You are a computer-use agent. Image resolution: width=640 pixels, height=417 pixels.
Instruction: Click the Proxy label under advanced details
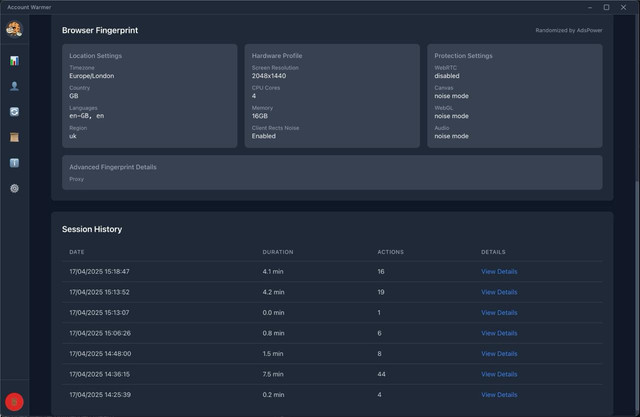pyautogui.click(x=76, y=179)
